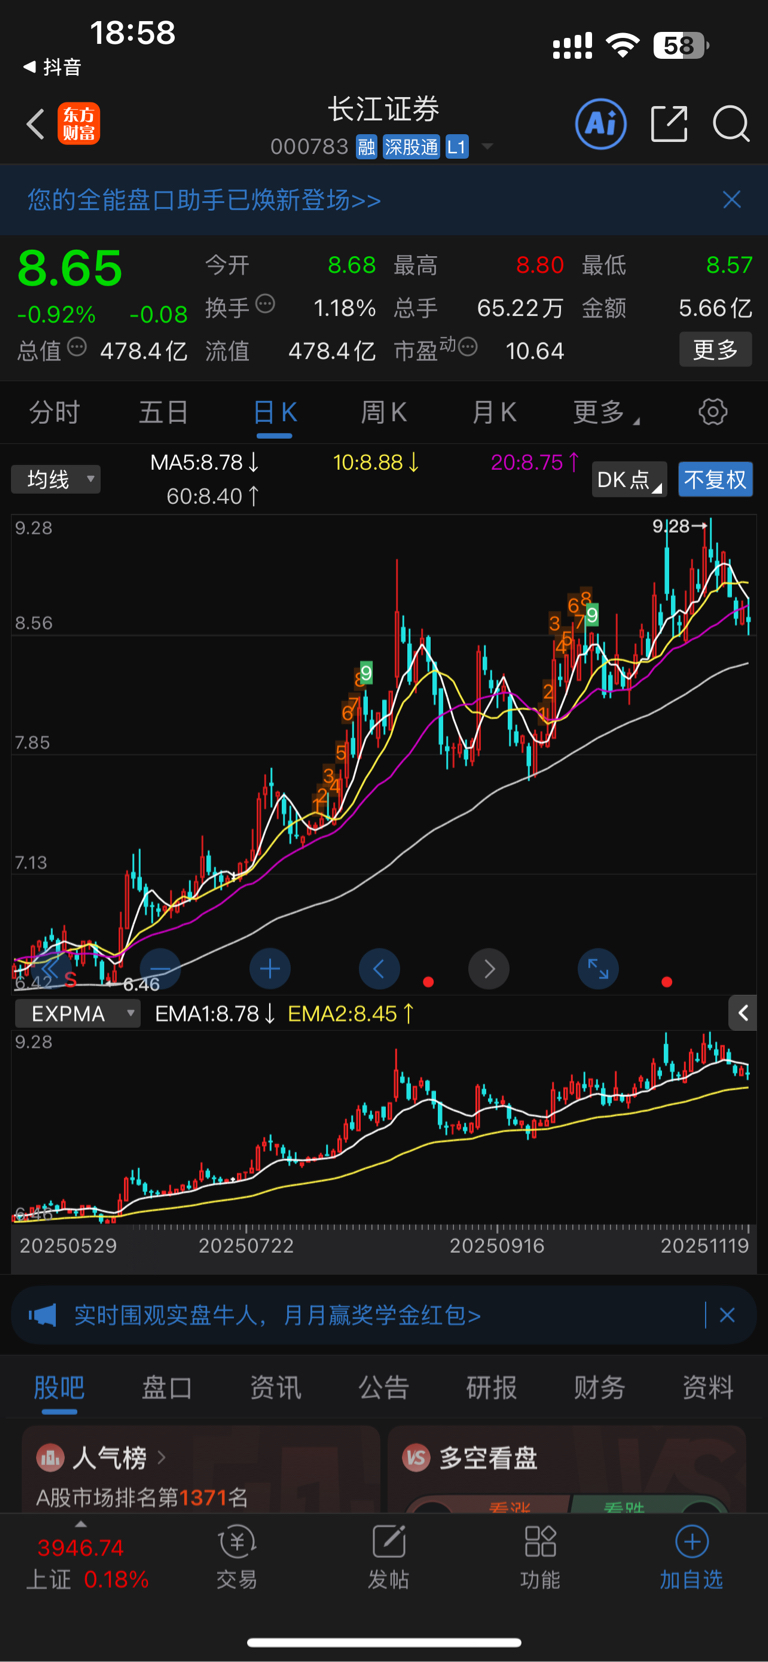Viewport: 768px width, 1662px height.
Task: Expand chart to fullscreen icon
Action: (598, 968)
